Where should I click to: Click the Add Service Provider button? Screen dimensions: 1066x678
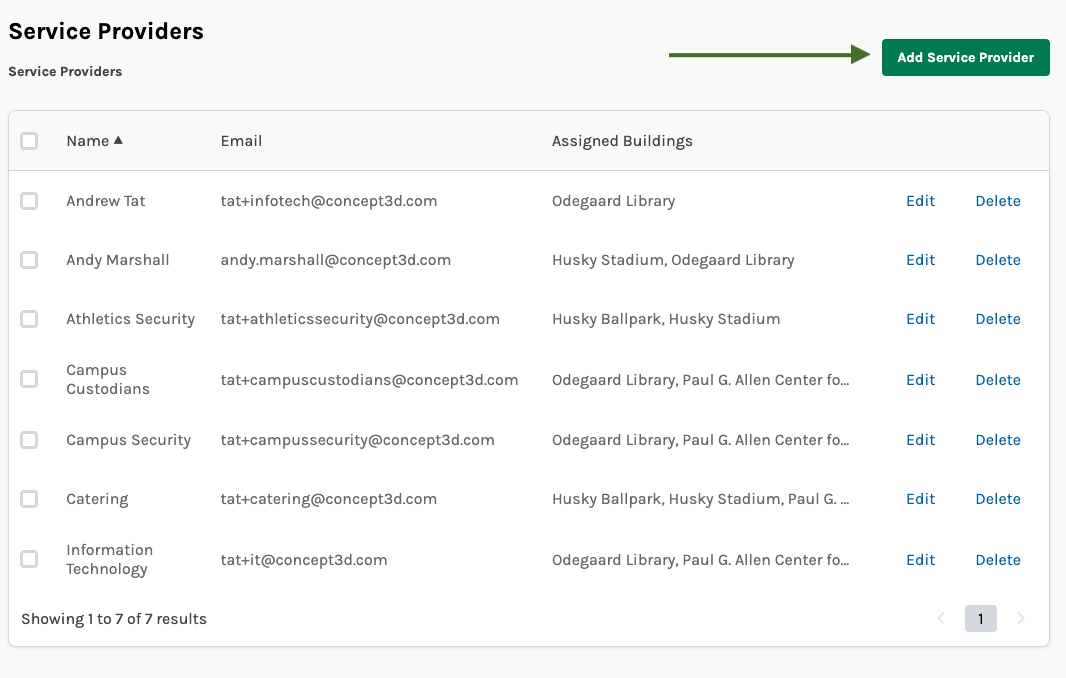(964, 57)
